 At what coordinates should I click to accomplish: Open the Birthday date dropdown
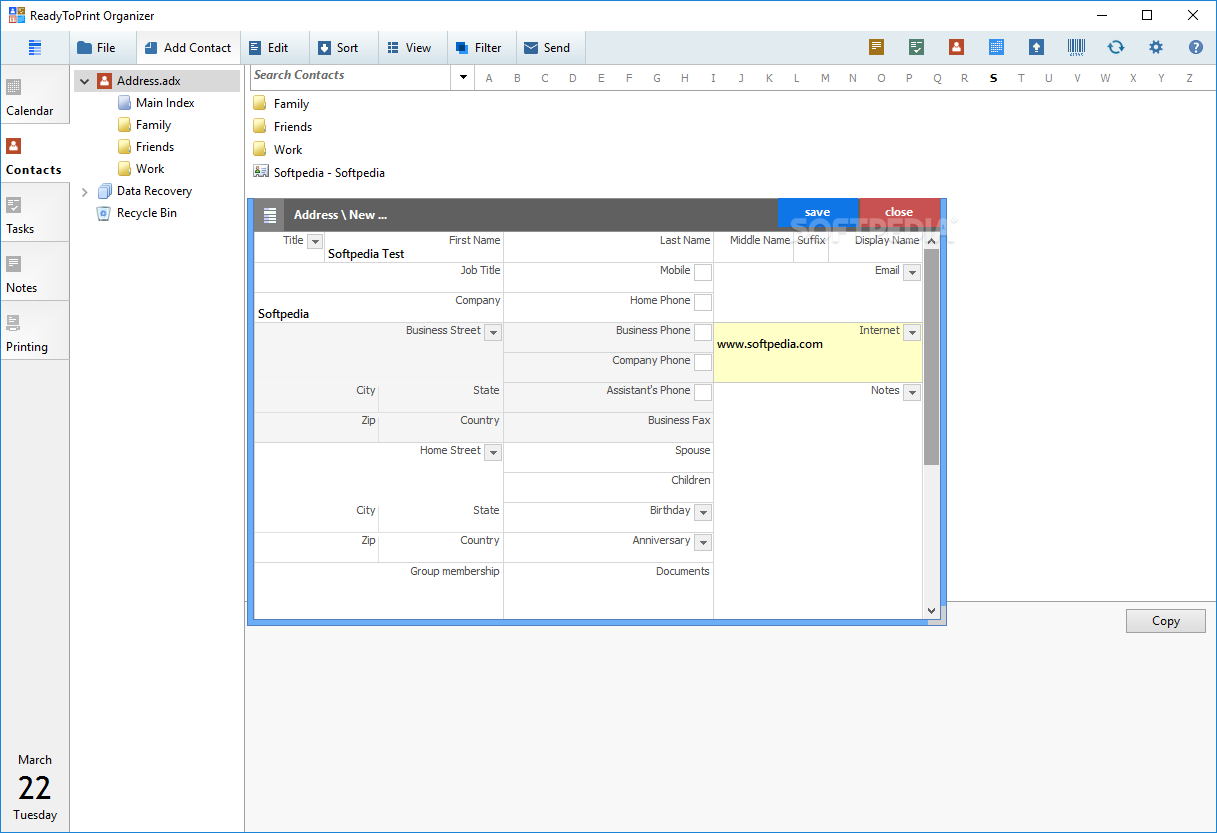[703, 512]
